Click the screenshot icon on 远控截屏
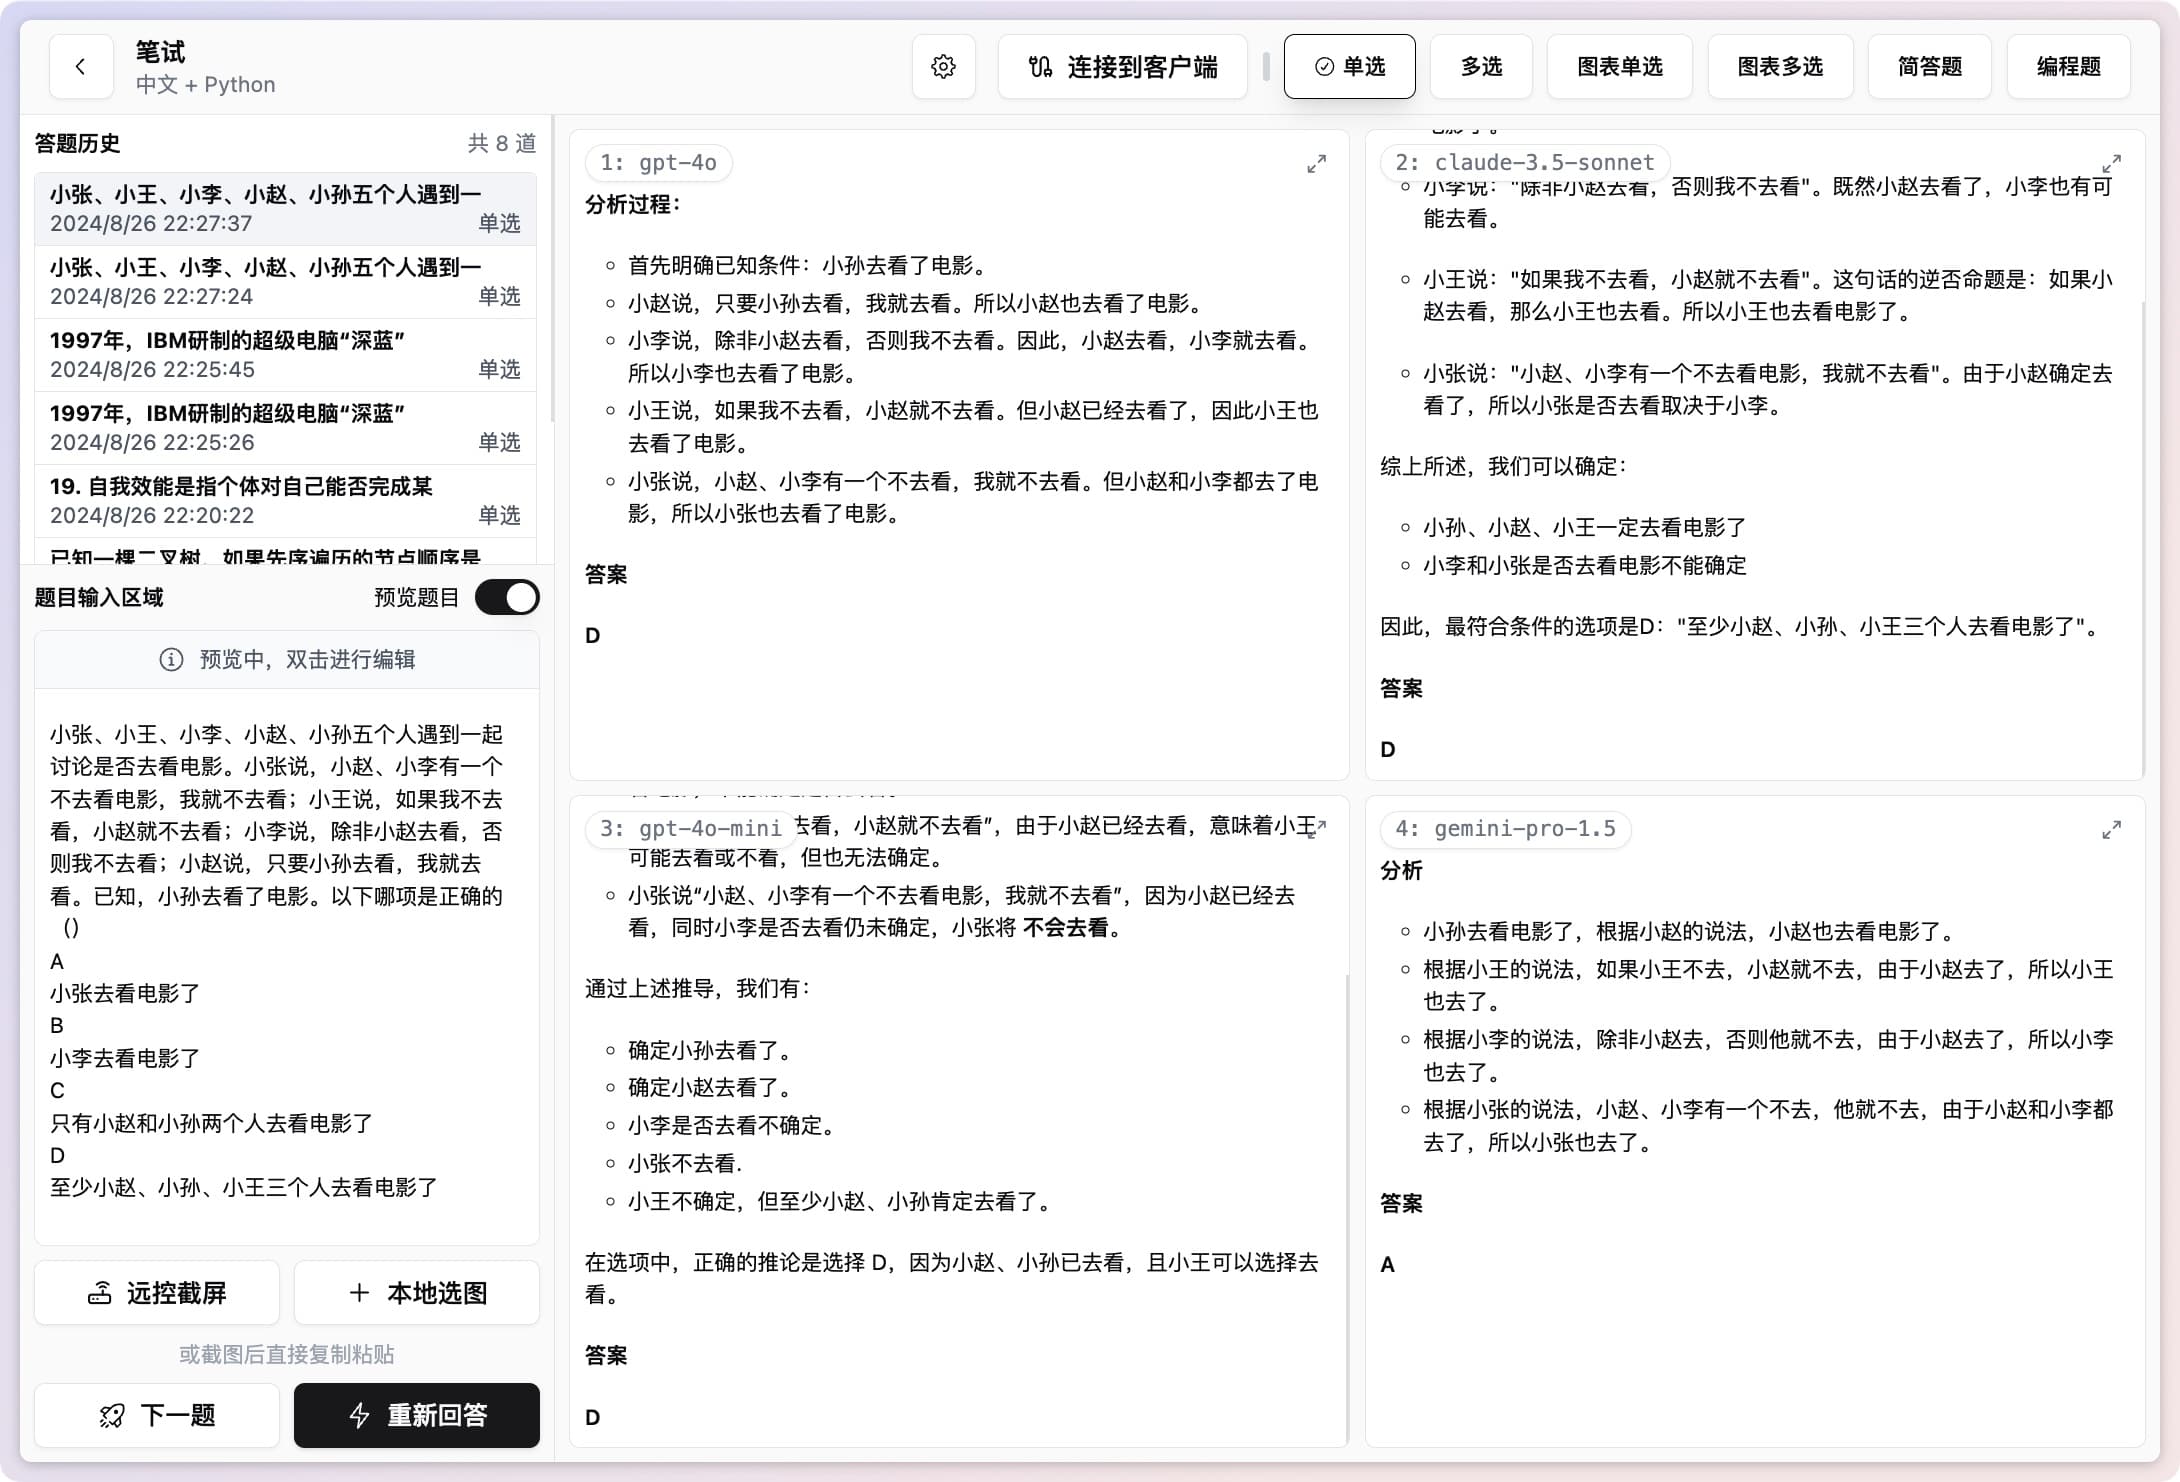The image size is (2180, 1482). [x=100, y=1293]
